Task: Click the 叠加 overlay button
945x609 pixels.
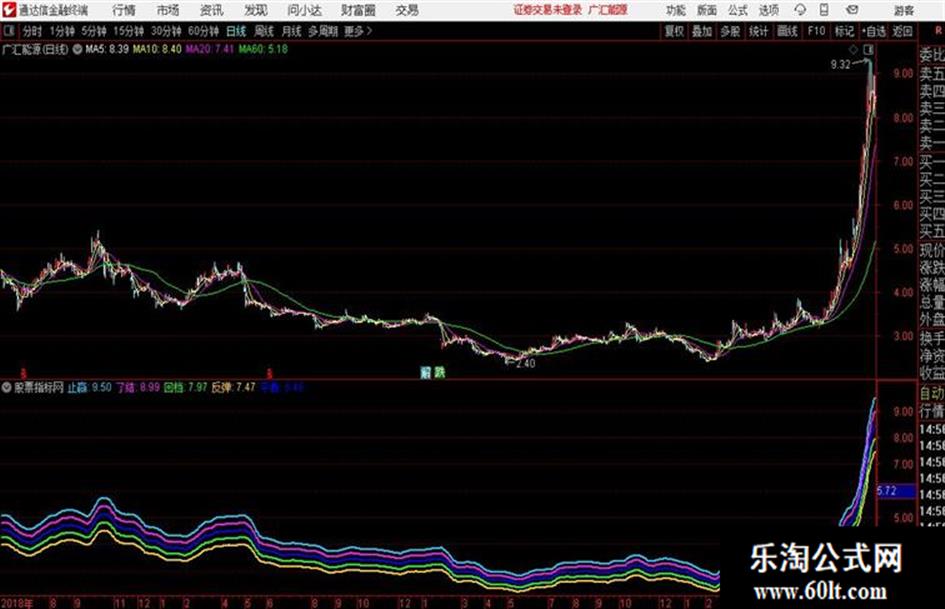Action: pos(702,31)
